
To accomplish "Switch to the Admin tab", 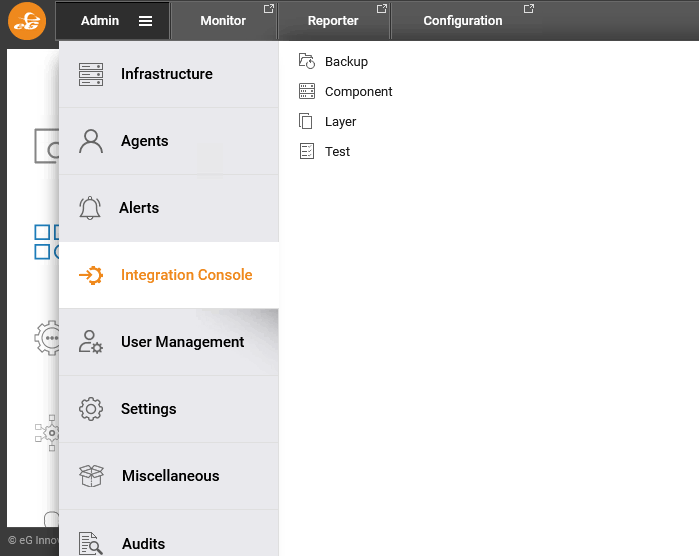I will (x=112, y=21).
